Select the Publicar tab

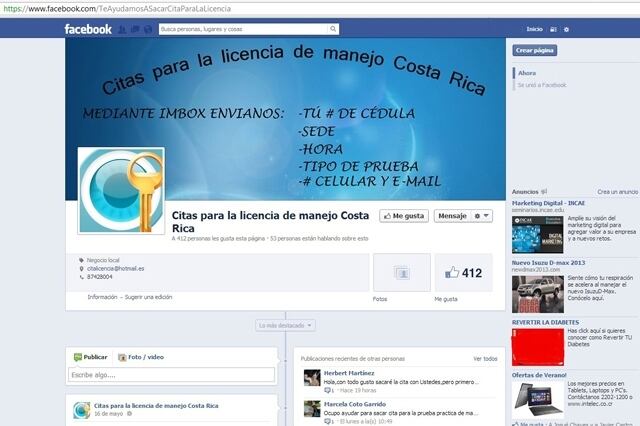91,357
